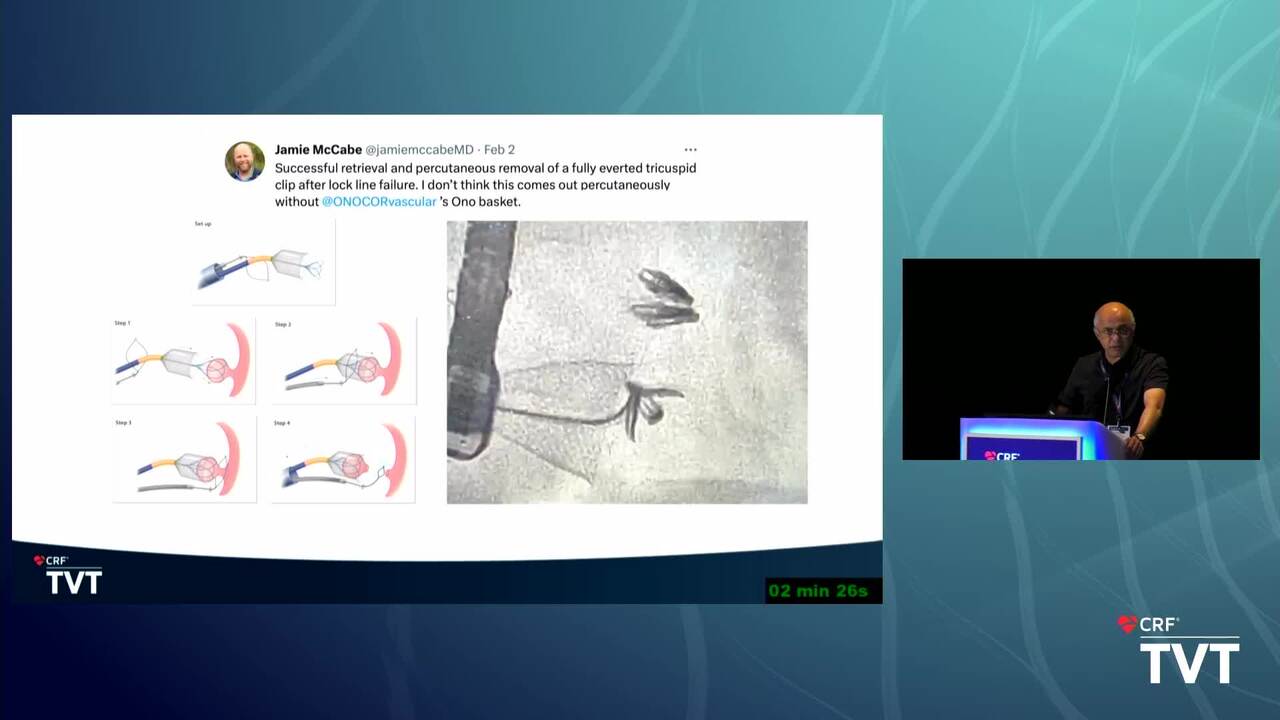Open the tweet's three-dot more menu
This screenshot has height=720, width=1280.
(x=690, y=150)
